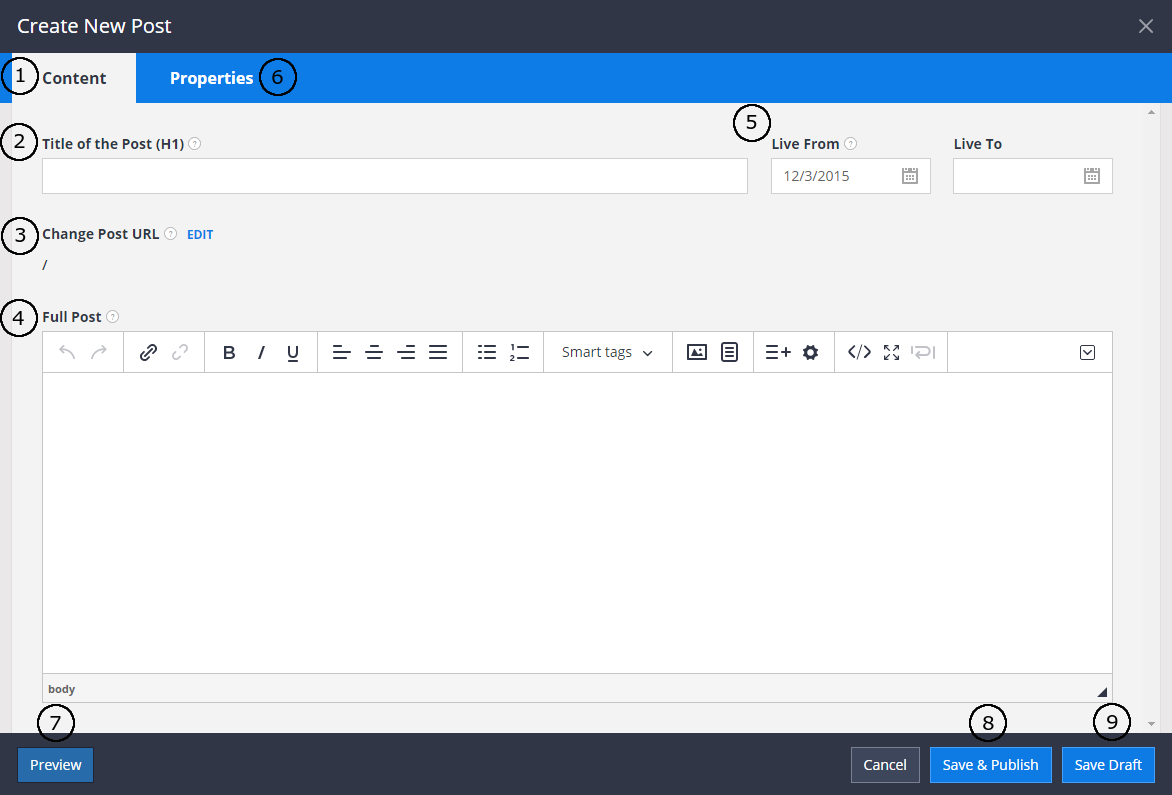
Task: Switch to the Properties tab
Action: point(211,77)
